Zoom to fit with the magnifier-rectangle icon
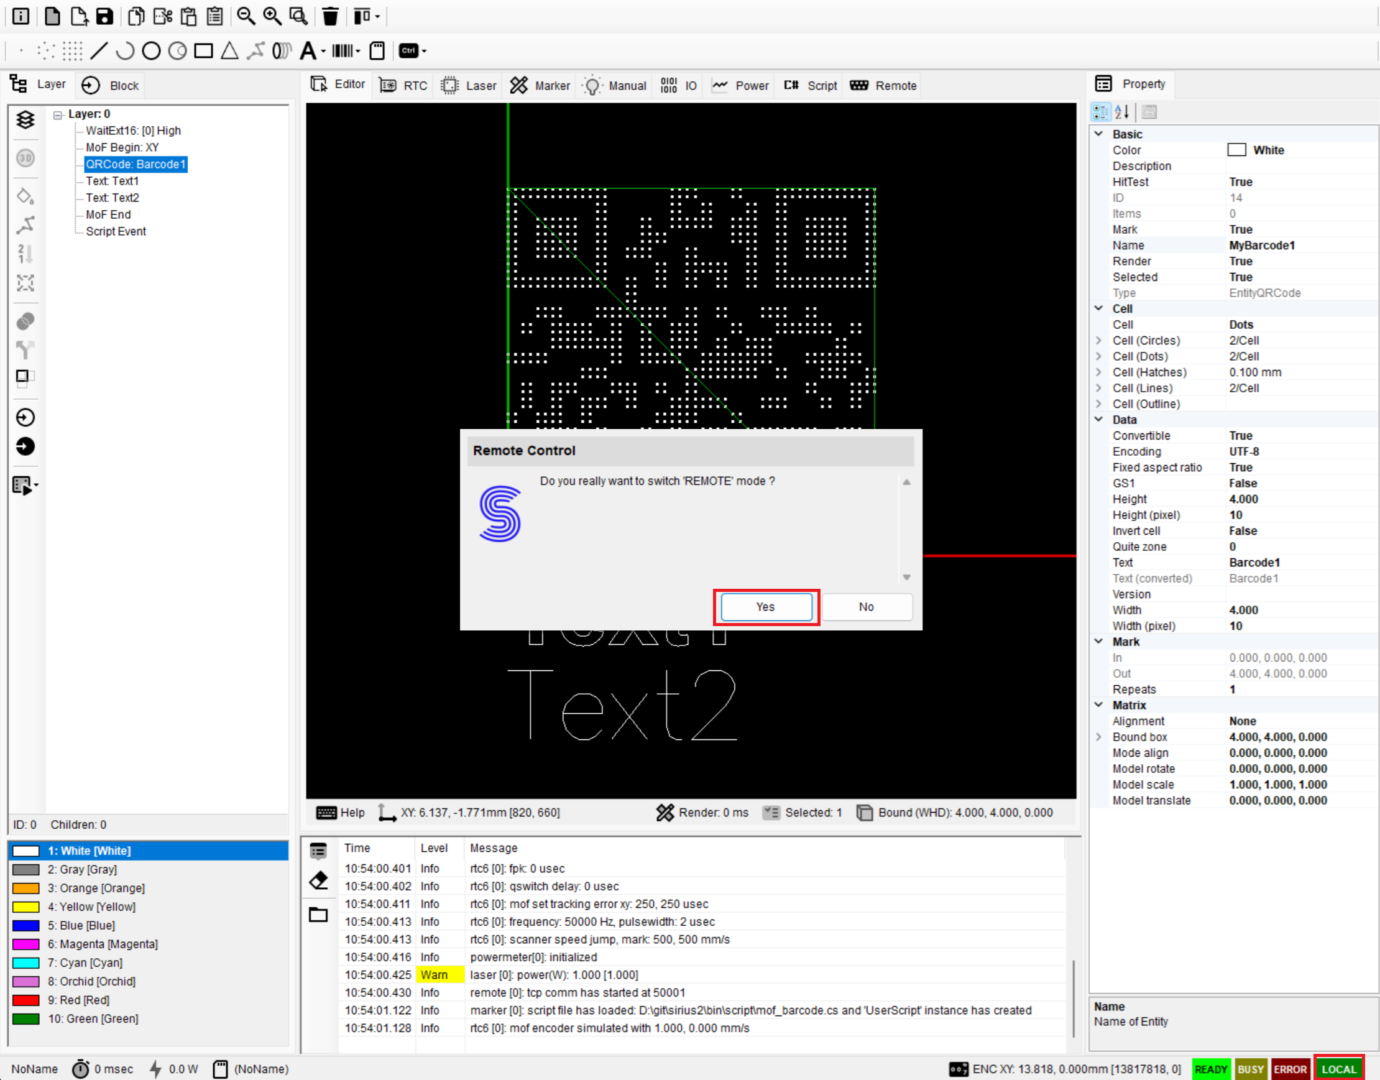Image resolution: width=1380 pixels, height=1080 pixels. pos(298,16)
